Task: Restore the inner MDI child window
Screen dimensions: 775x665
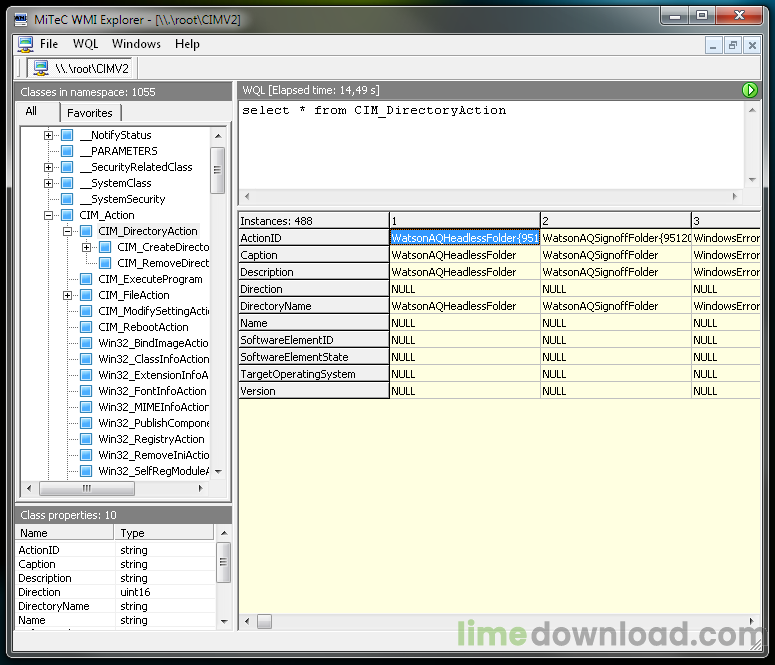Action: point(732,45)
